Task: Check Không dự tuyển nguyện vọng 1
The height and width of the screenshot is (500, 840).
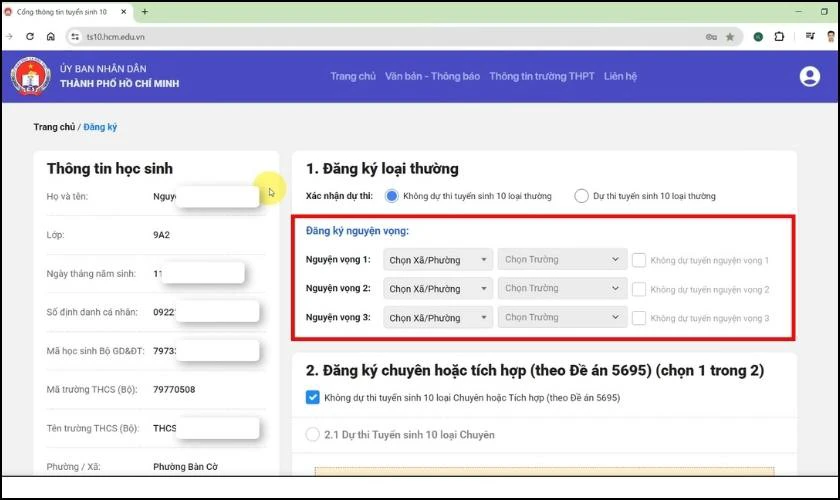Action: [x=639, y=260]
